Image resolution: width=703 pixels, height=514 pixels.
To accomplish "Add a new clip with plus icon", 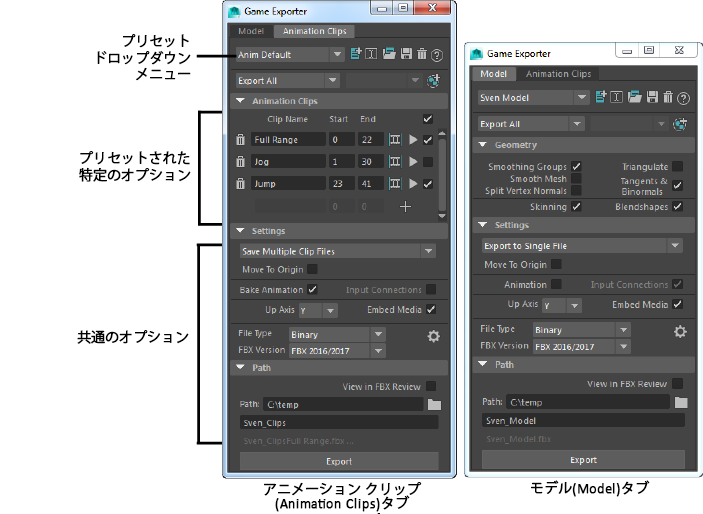I will (405, 206).
